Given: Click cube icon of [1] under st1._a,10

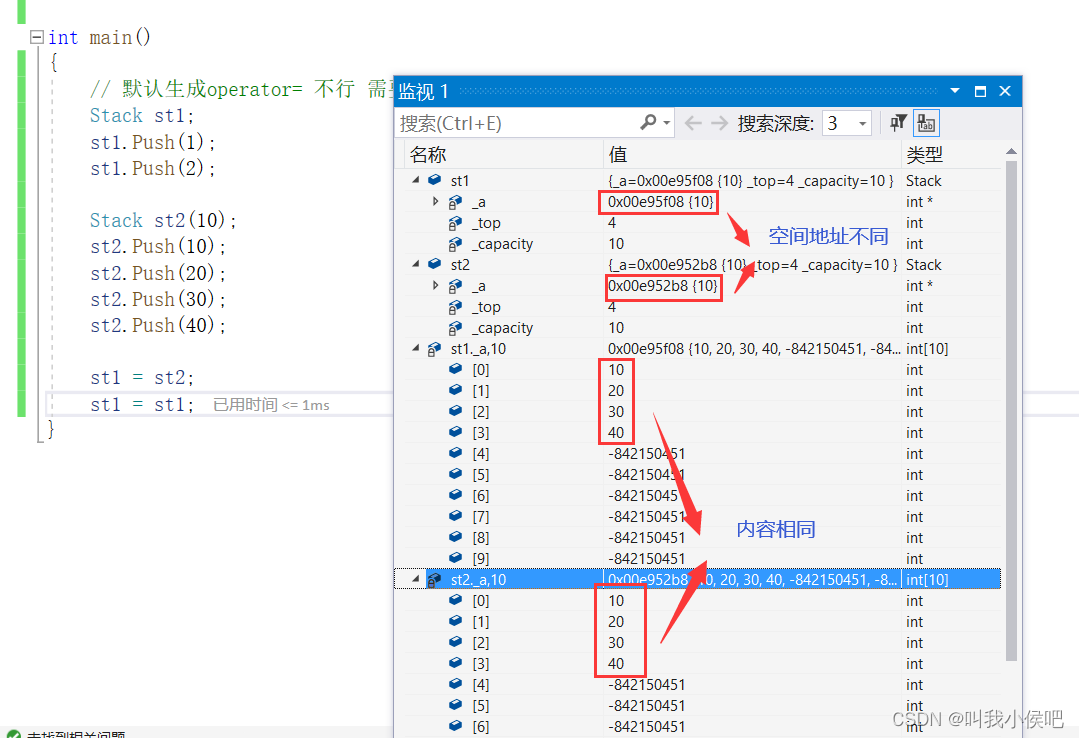Looking at the screenshot, I should tap(456, 390).
